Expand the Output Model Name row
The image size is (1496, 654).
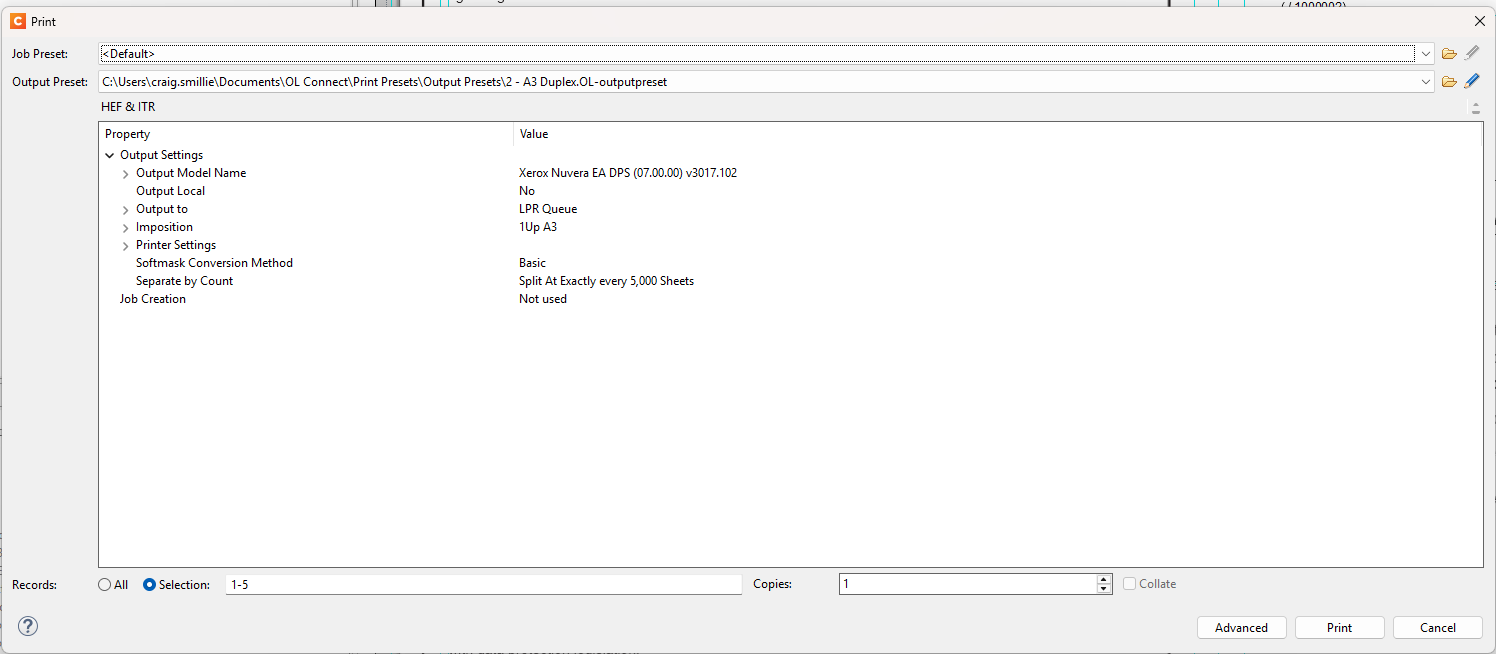click(x=126, y=174)
